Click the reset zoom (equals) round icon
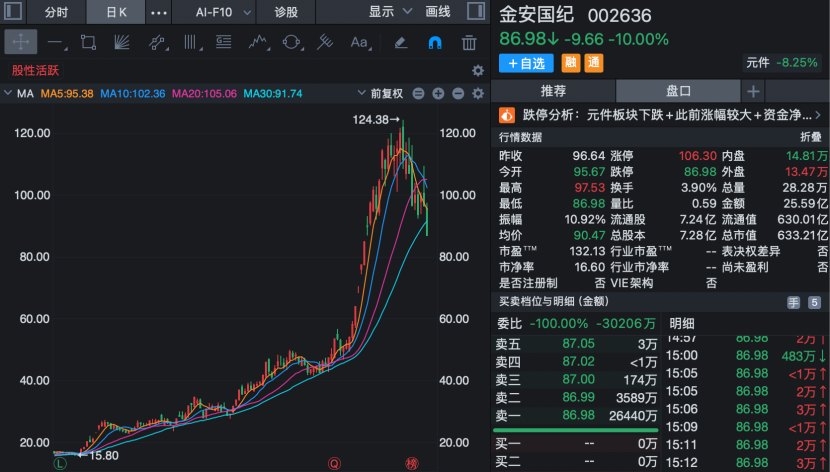 coord(418,94)
